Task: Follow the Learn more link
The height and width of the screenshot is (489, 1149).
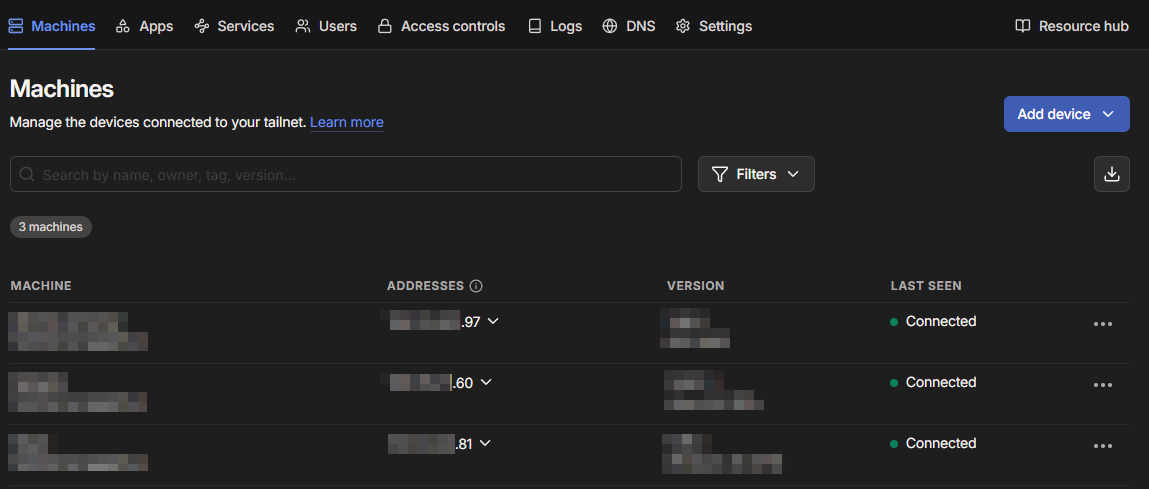Action: [346, 122]
